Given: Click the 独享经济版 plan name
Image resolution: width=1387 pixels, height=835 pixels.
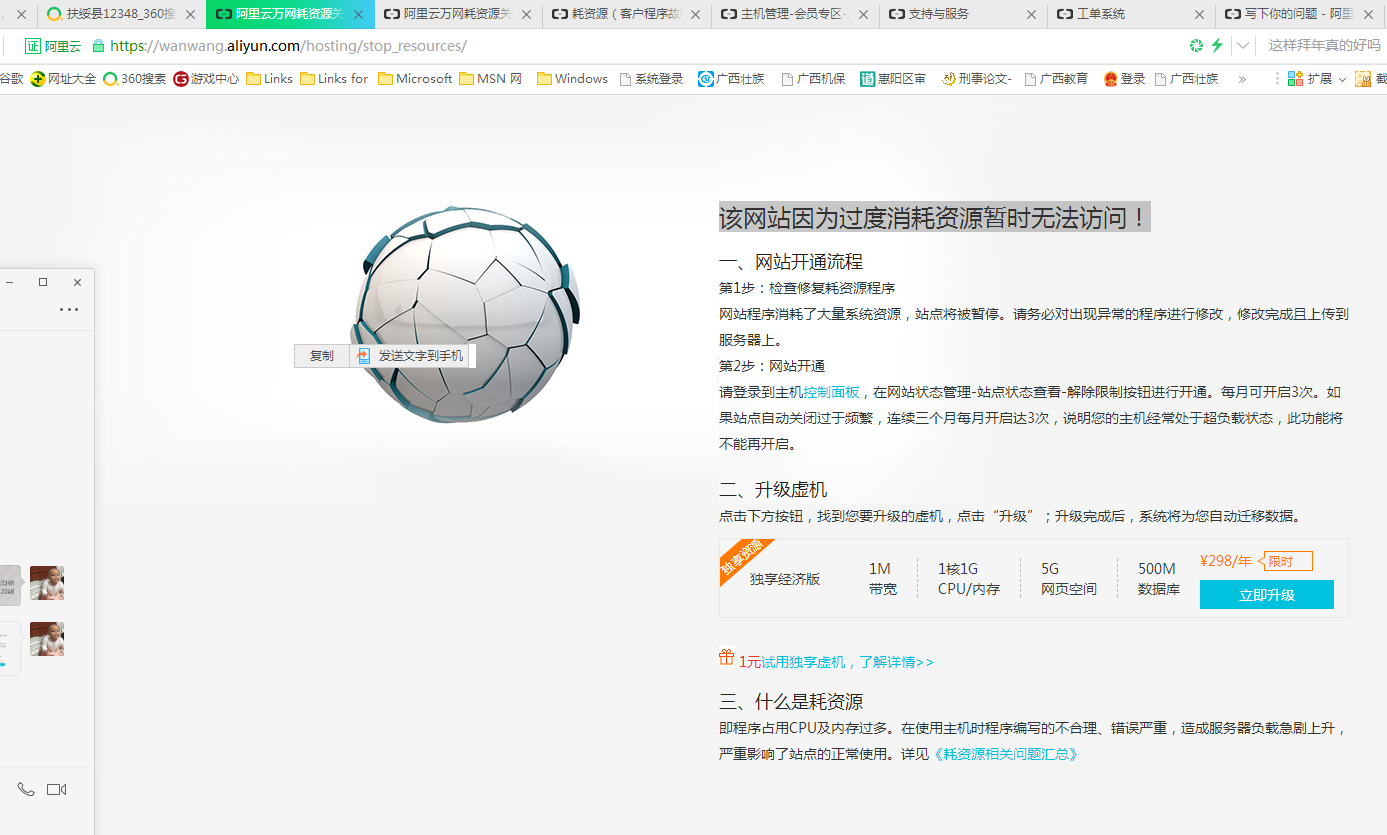Looking at the screenshot, I should click(x=785, y=579).
